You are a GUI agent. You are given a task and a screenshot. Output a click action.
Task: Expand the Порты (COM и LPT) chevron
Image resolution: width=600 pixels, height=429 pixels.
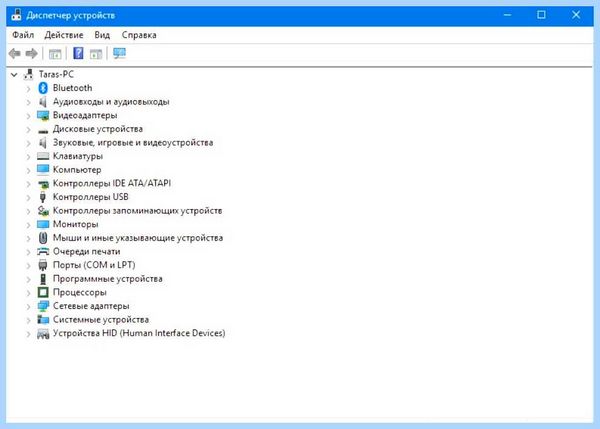pyautogui.click(x=29, y=266)
